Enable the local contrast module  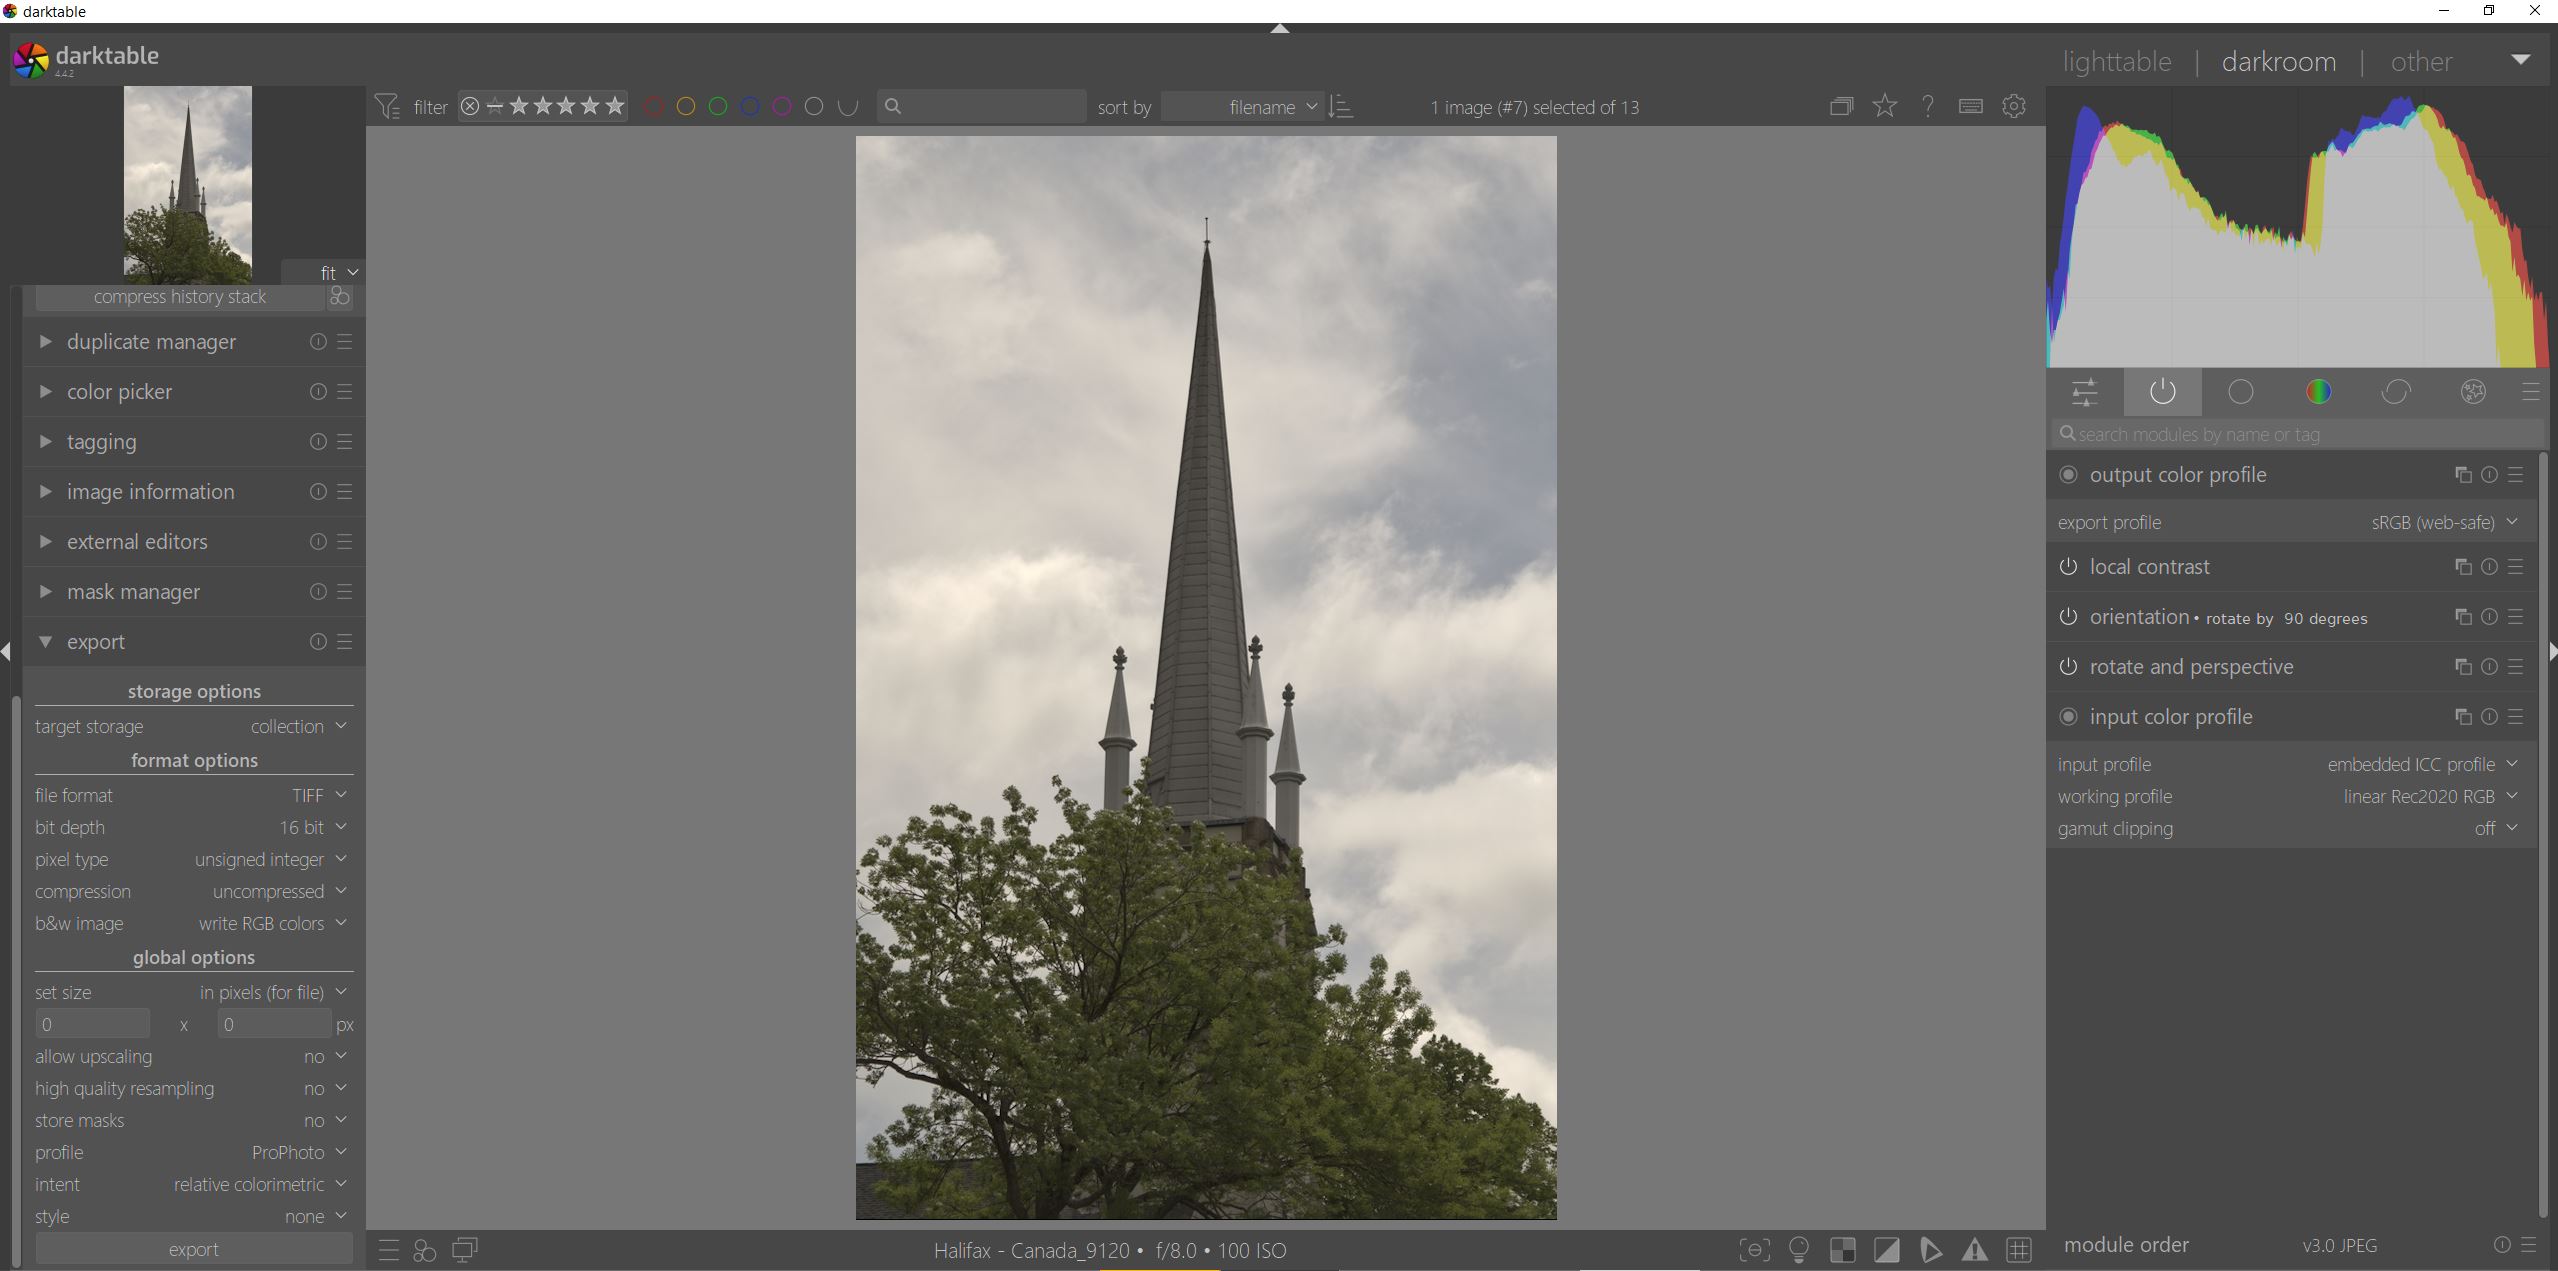pos(2068,567)
